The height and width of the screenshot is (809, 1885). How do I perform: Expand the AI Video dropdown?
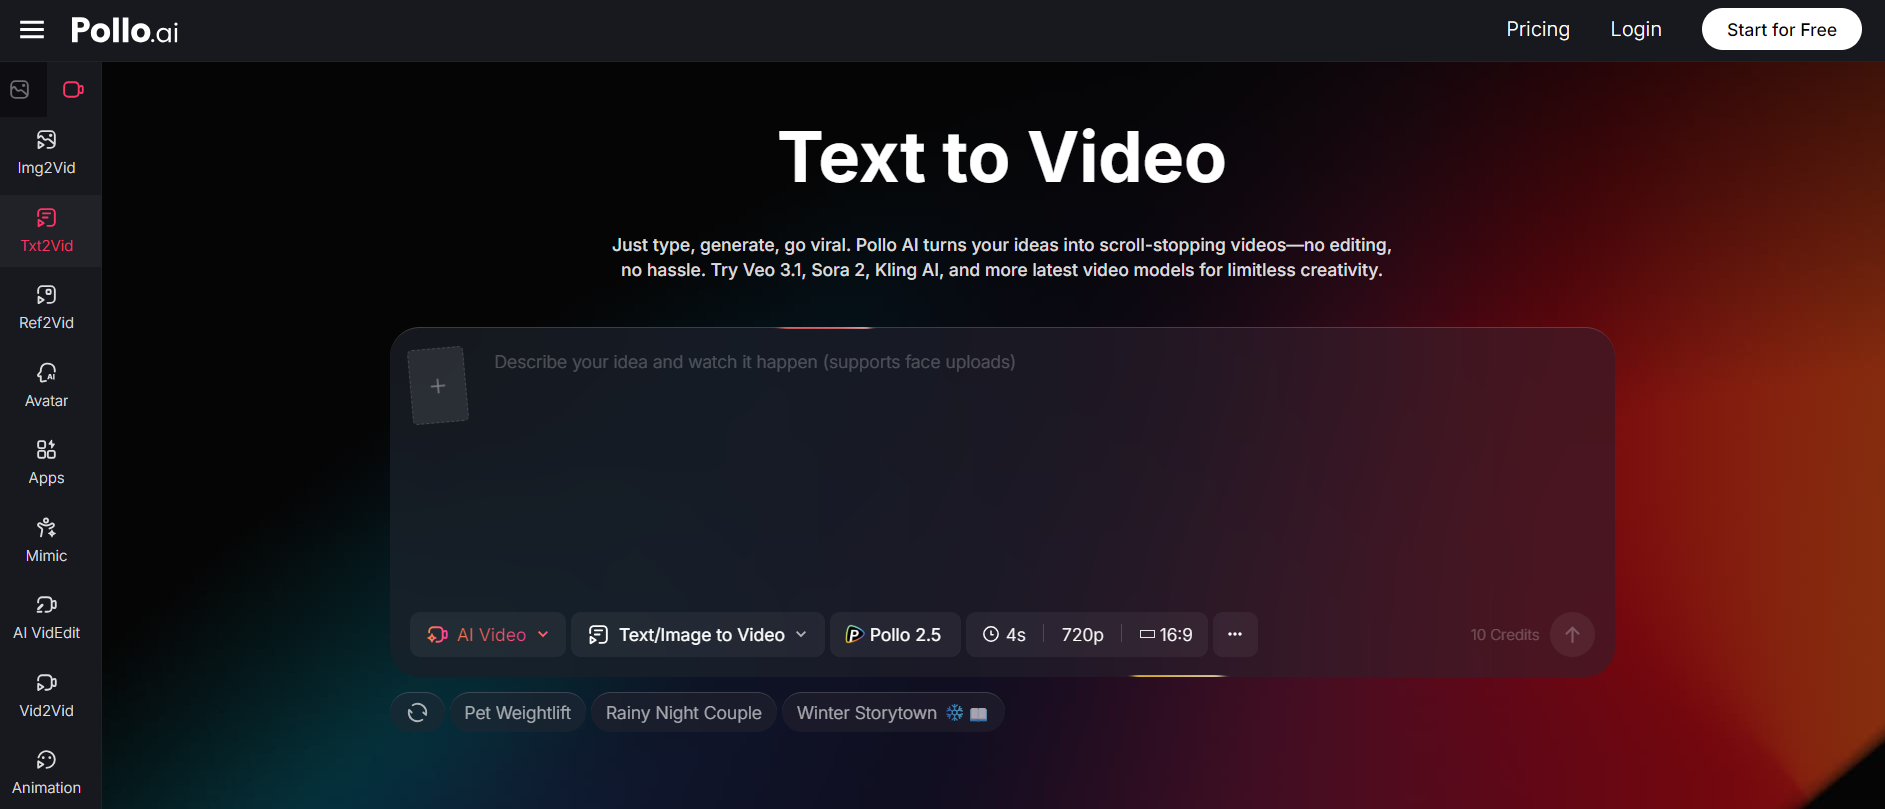pos(488,635)
